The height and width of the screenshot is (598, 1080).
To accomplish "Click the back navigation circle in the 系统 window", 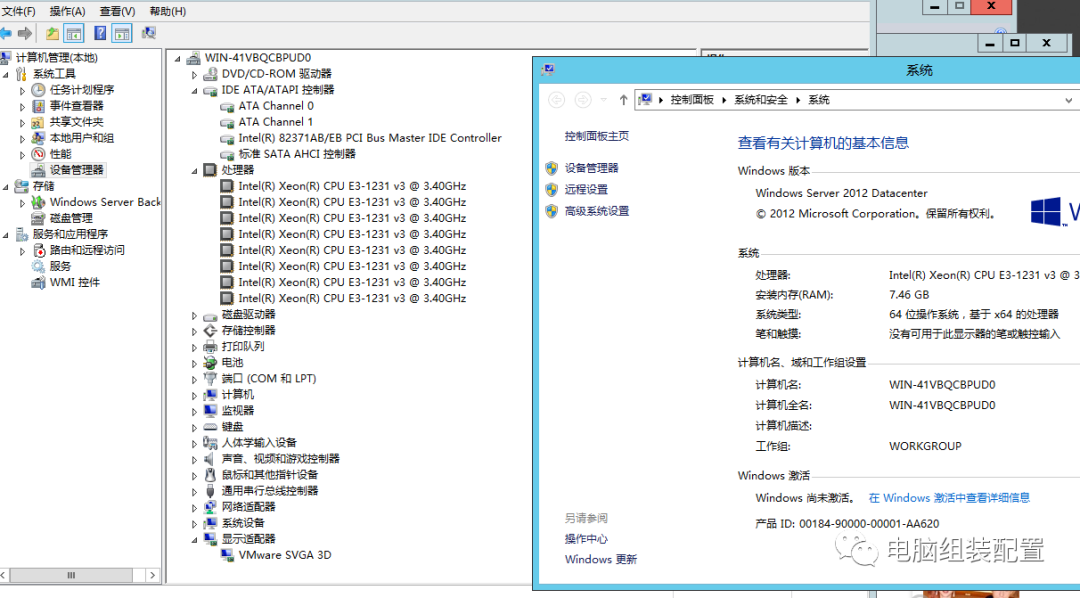I will [556, 99].
